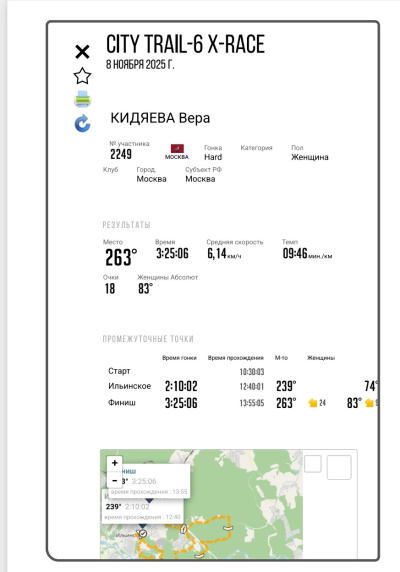The width and height of the screenshot is (400, 572).
Task: Select the larger square map control
Action: point(339,467)
